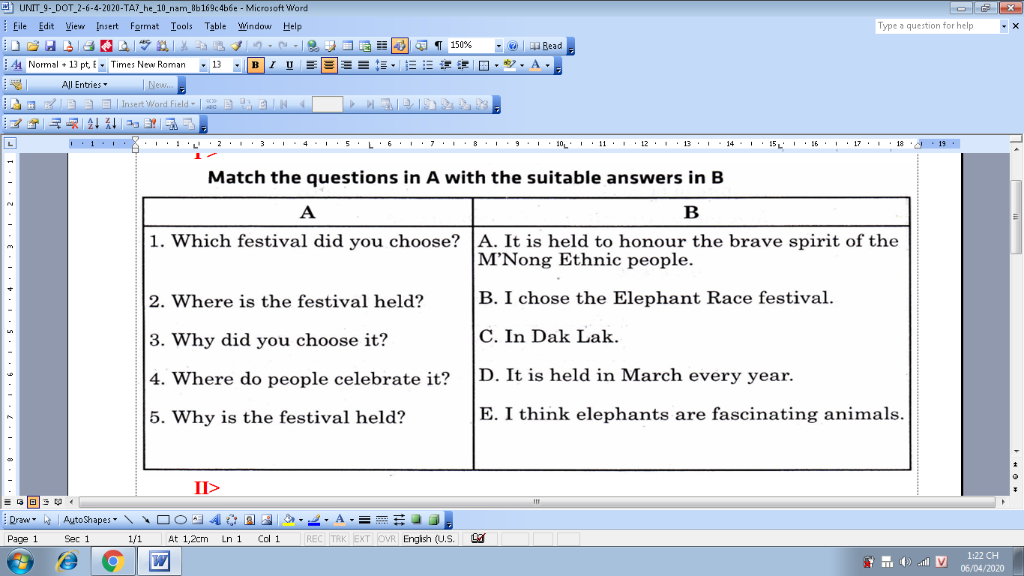
Task: Open Microsoft Word Help icon
Action: (x=513, y=46)
